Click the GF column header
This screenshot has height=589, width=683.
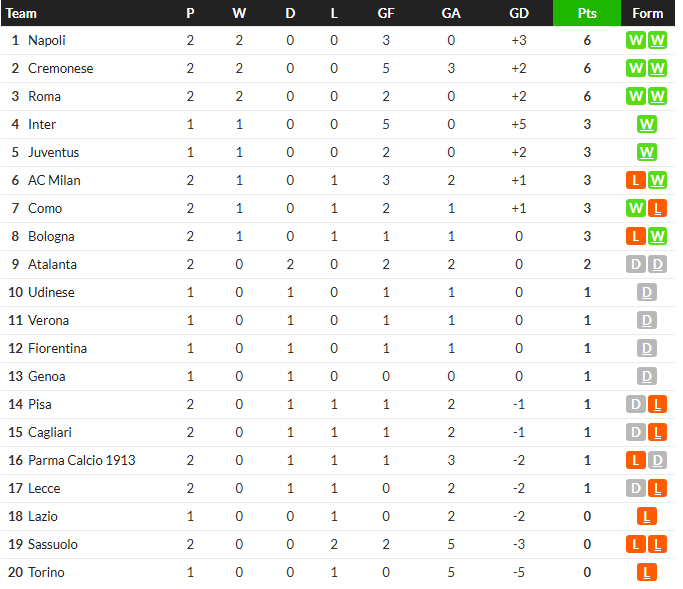point(386,13)
